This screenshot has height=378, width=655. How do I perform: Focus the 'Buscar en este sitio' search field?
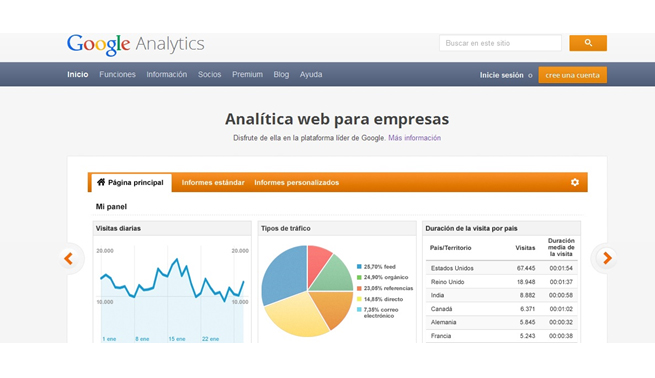pos(500,43)
